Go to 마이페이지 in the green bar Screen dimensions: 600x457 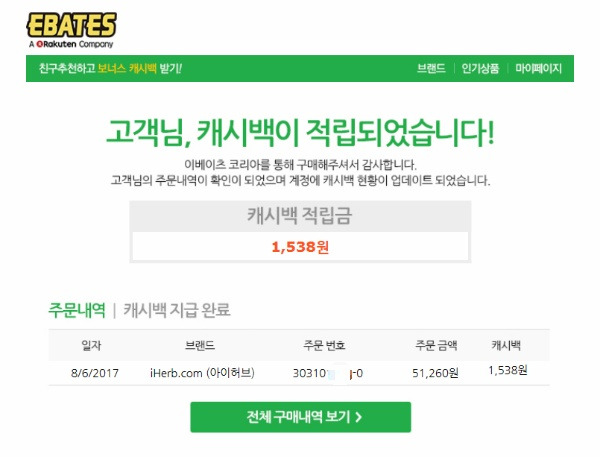click(x=538, y=69)
